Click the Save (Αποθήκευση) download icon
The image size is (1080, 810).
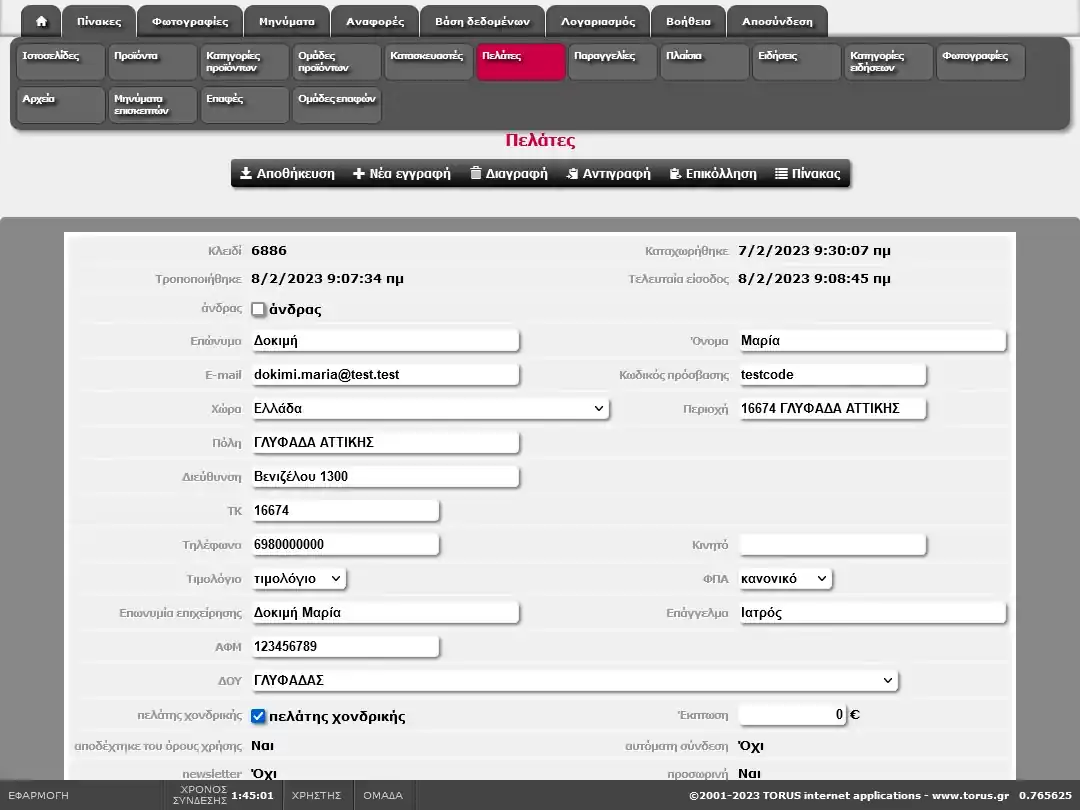point(246,174)
